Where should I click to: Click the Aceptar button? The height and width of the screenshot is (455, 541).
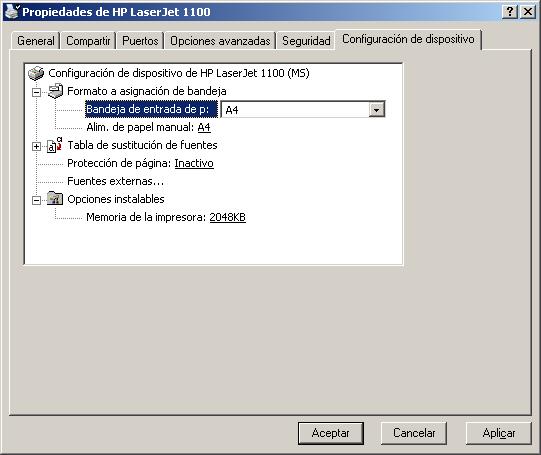tap(331, 433)
